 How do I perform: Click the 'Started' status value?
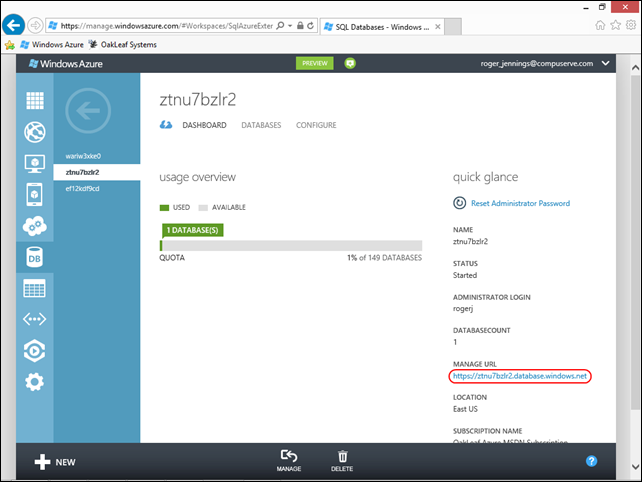pos(465,275)
